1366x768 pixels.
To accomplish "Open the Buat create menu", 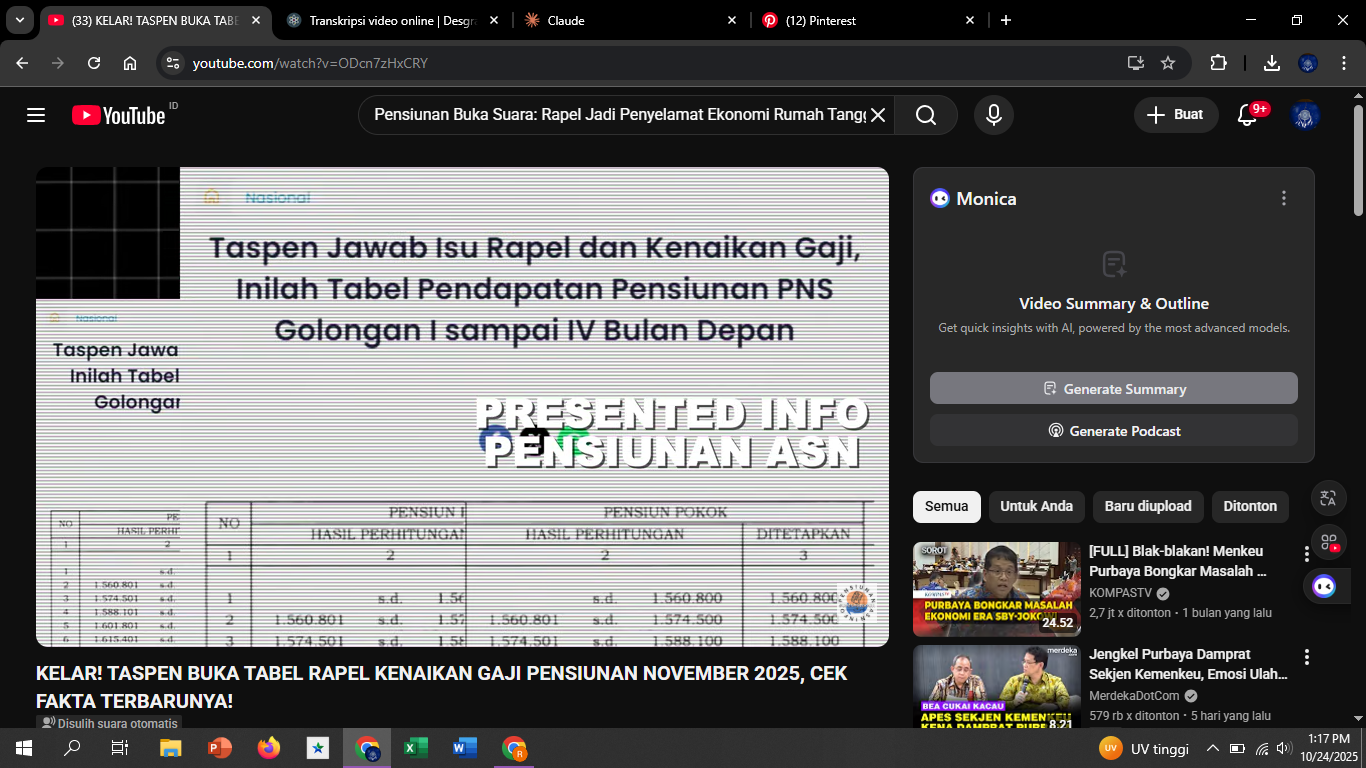I will [x=1175, y=115].
